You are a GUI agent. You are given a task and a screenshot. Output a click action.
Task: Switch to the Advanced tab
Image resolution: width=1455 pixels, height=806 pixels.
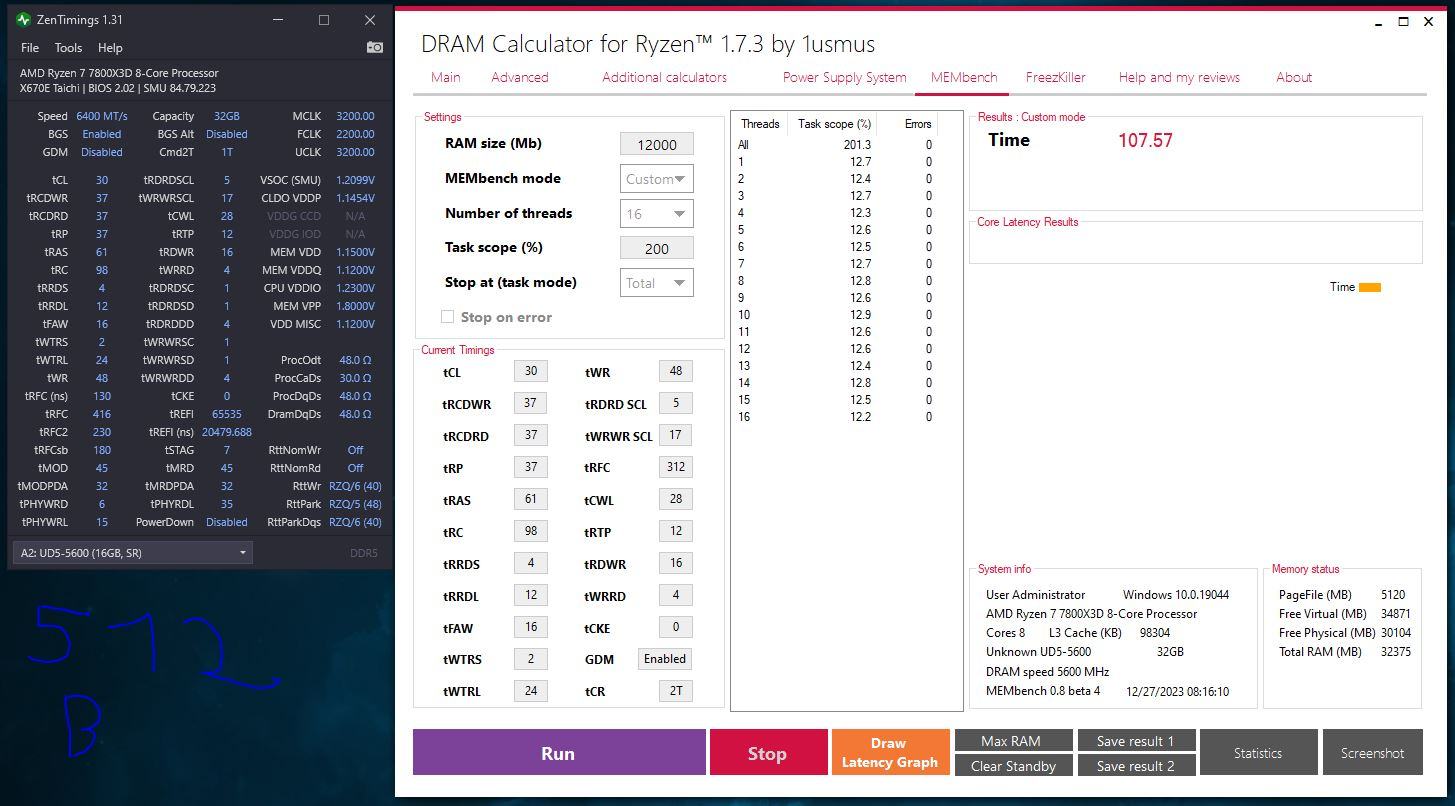[x=520, y=77]
